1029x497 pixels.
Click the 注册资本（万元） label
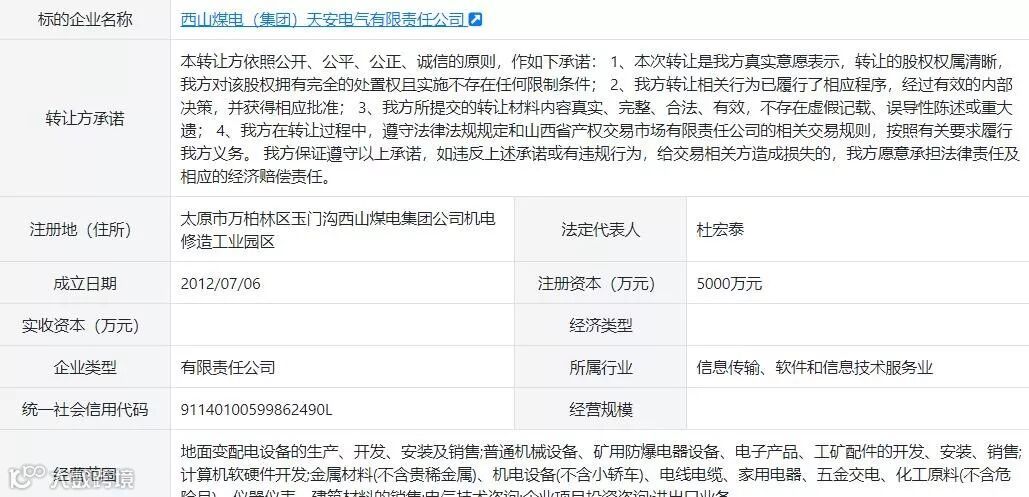point(600,284)
